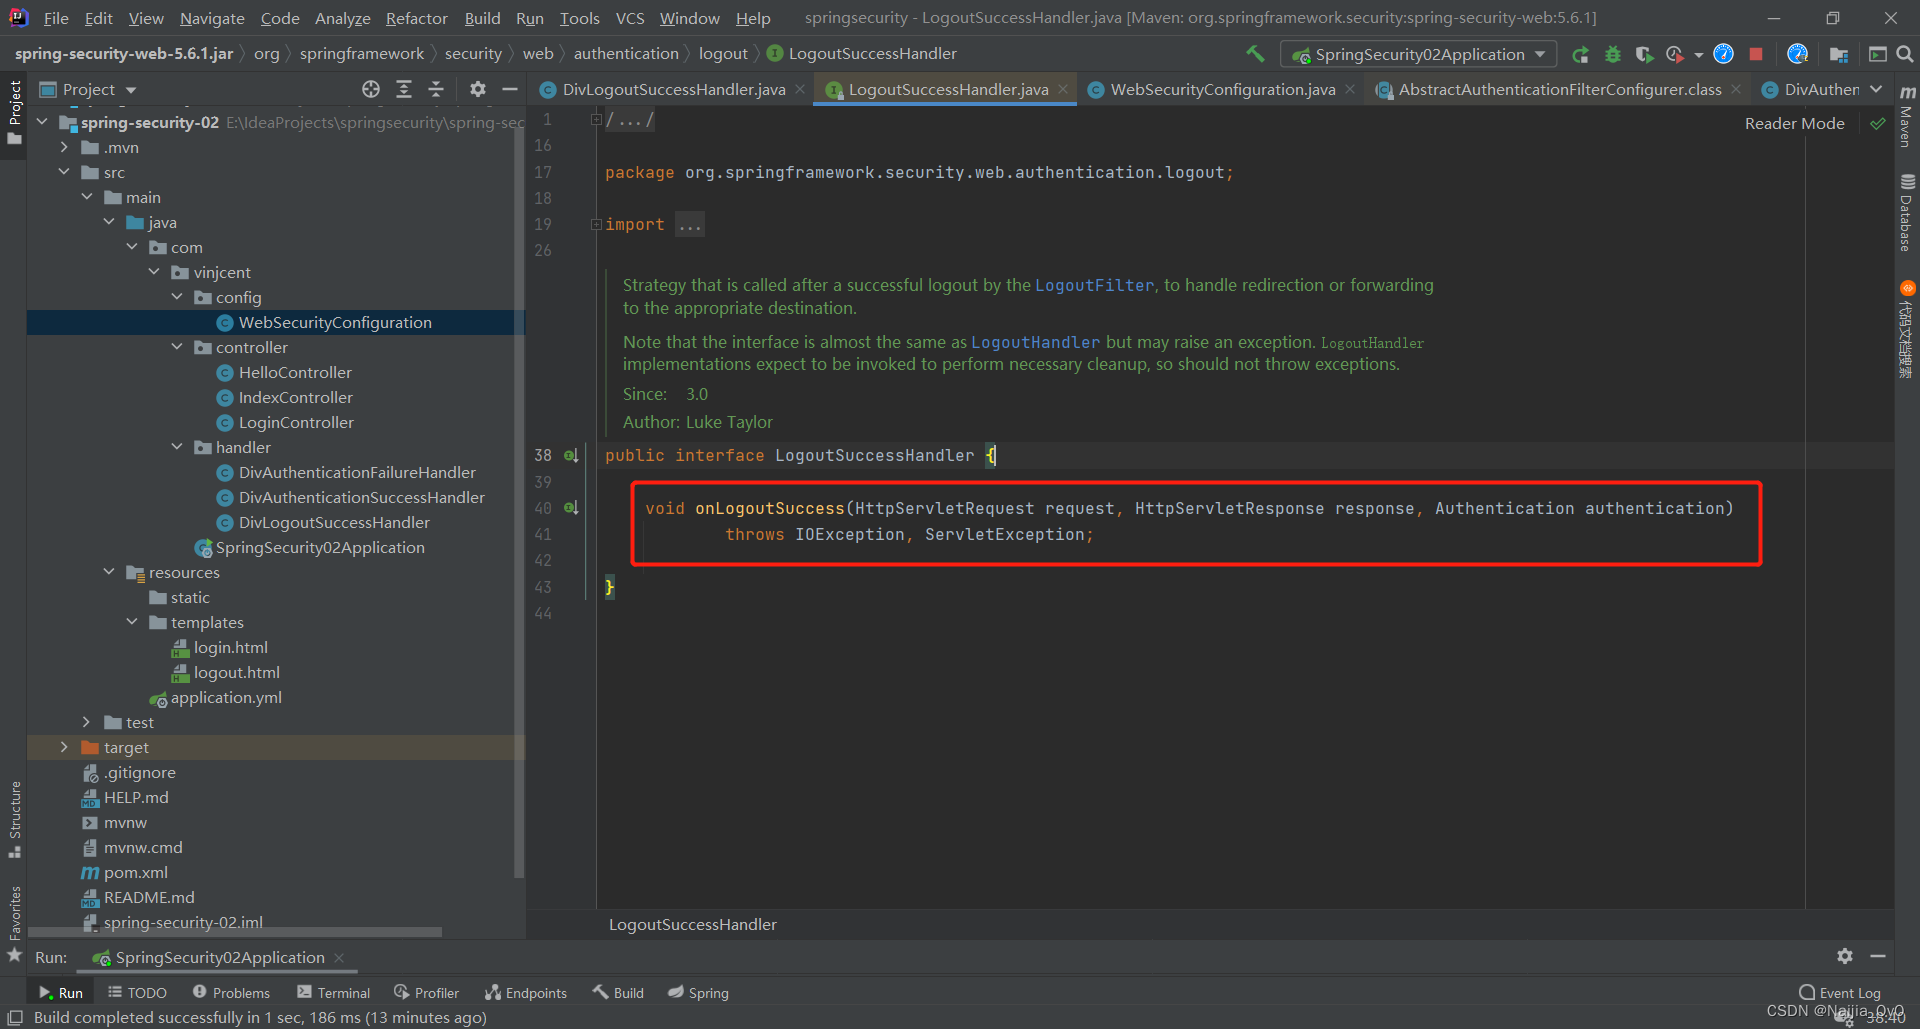Open Project Structure icon in toolbar
Image resolution: width=1920 pixels, height=1029 pixels.
pyautogui.click(x=1838, y=54)
